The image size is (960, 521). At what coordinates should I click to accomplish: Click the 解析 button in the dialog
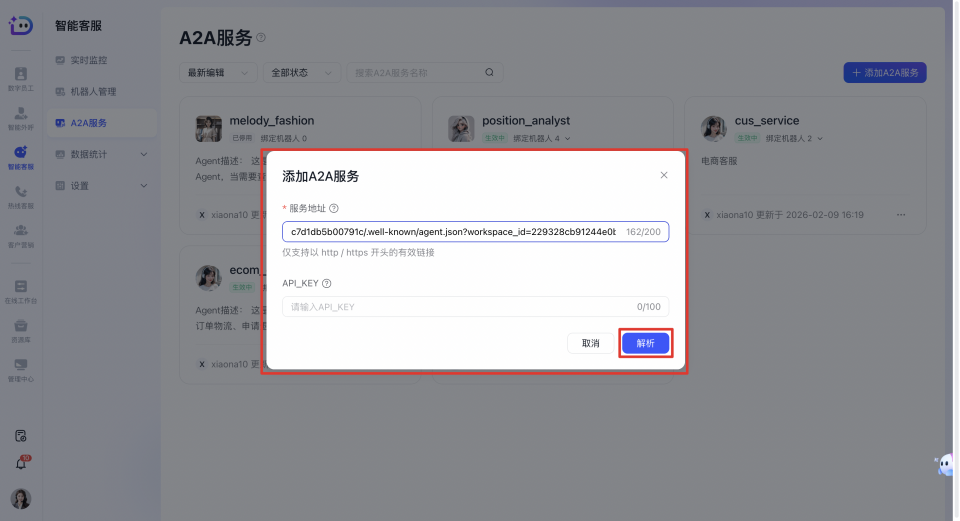pos(645,343)
